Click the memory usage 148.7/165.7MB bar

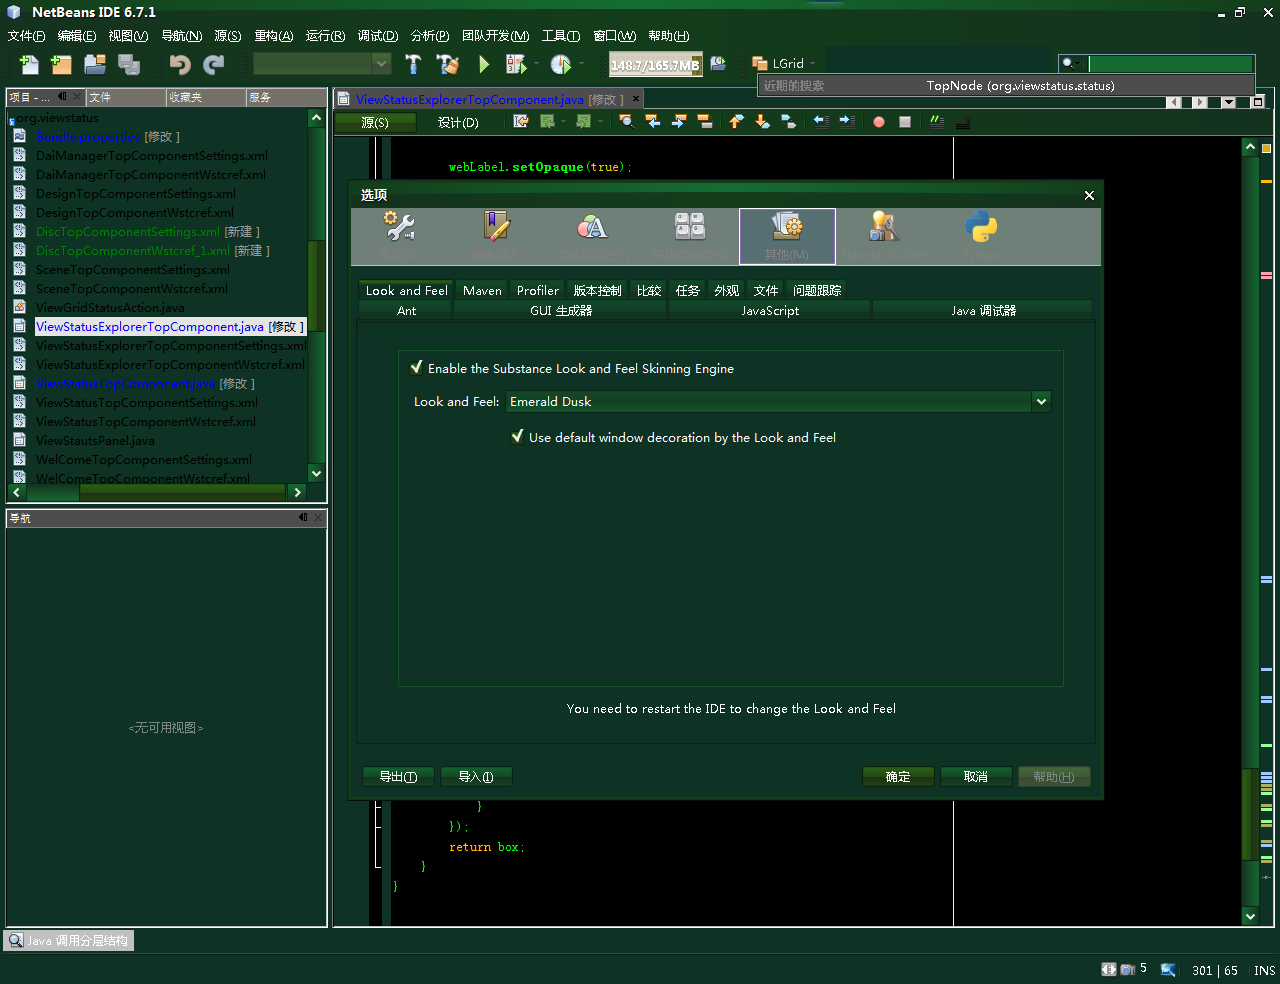[x=655, y=65]
